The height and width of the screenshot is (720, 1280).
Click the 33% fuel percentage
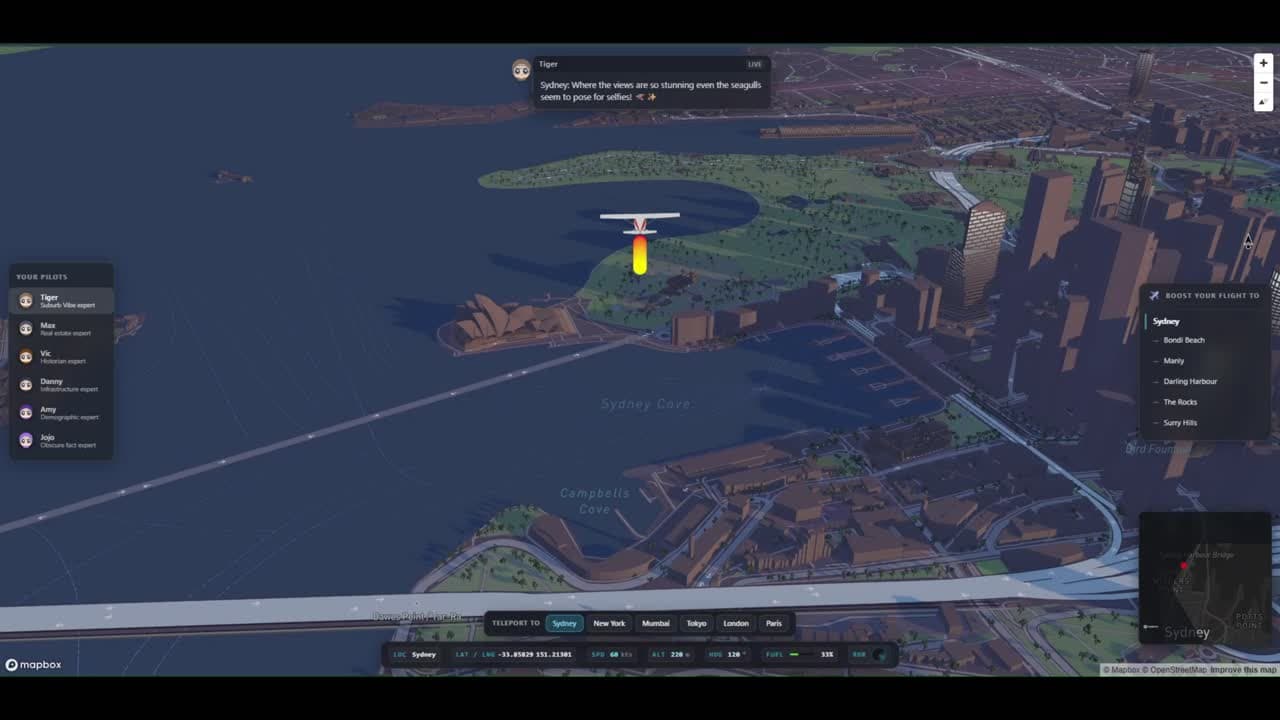coord(827,654)
